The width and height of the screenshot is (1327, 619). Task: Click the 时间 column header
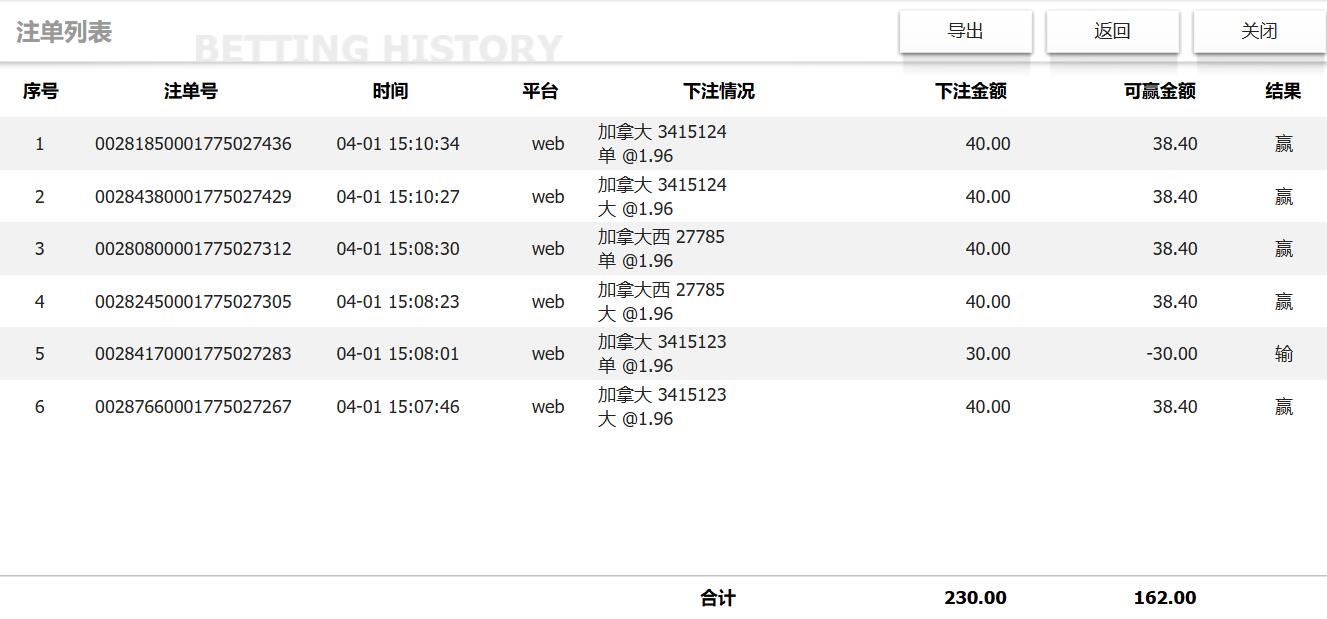(390, 91)
